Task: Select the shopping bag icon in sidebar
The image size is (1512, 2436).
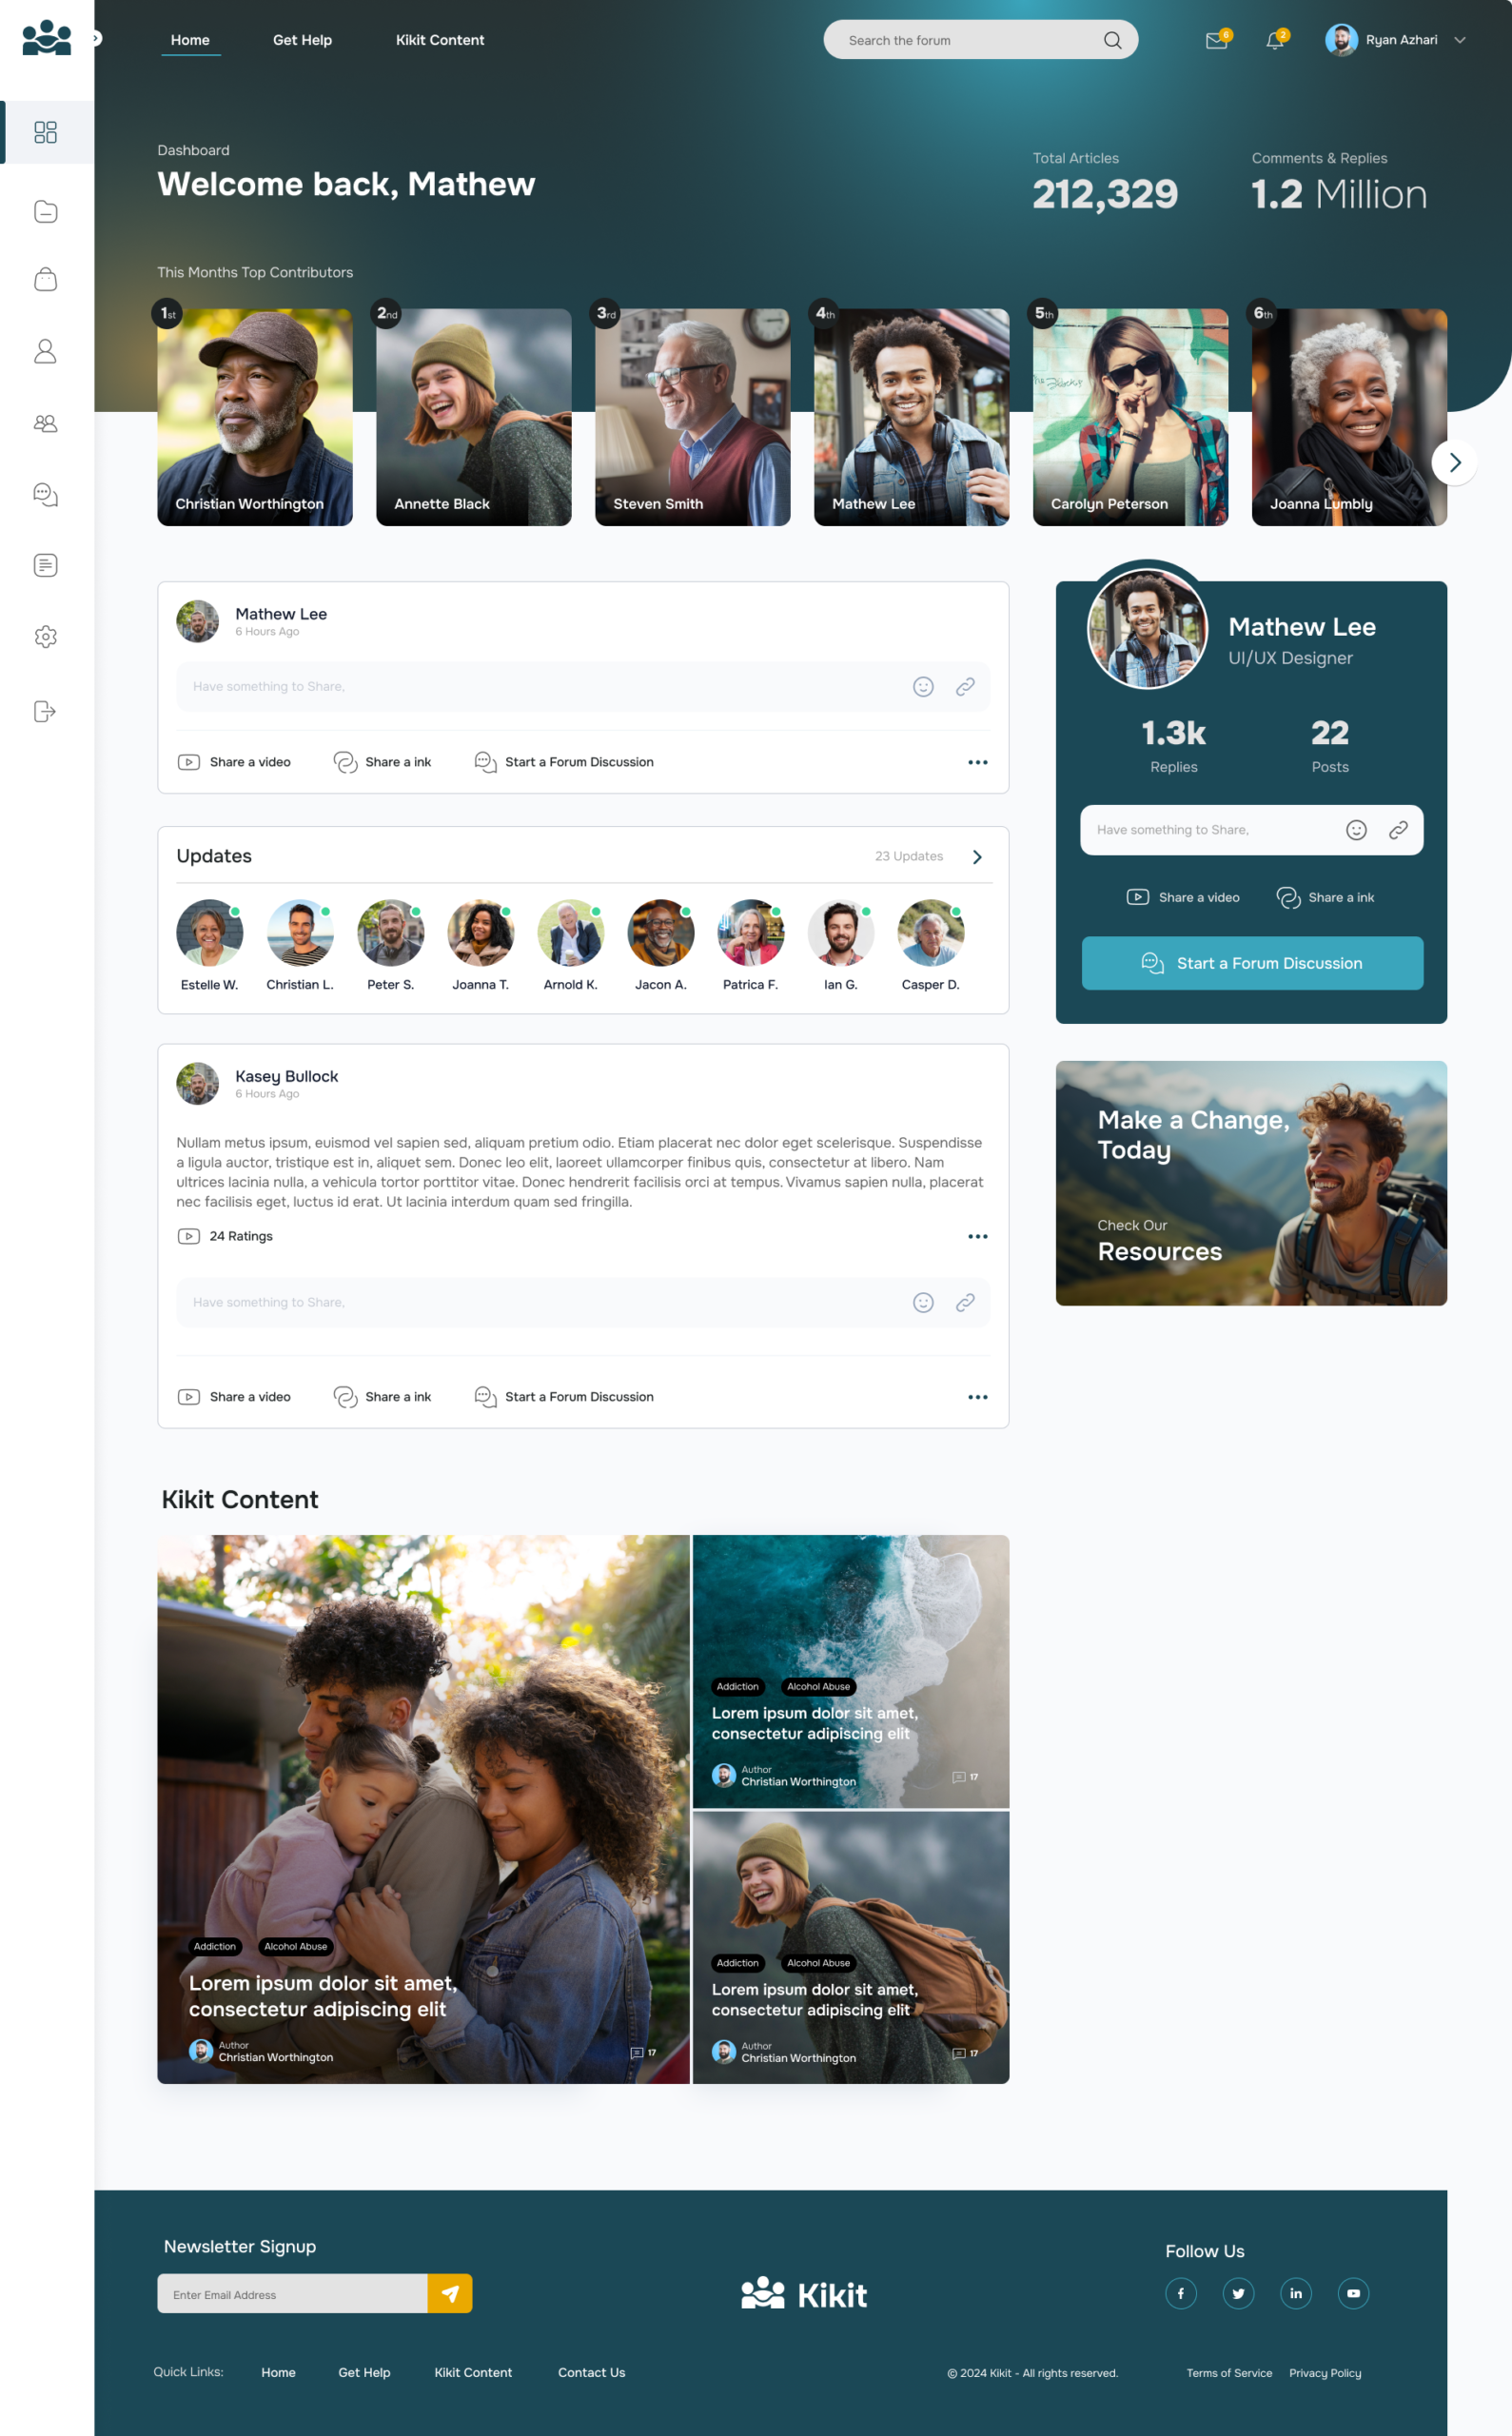Action: click(46, 280)
